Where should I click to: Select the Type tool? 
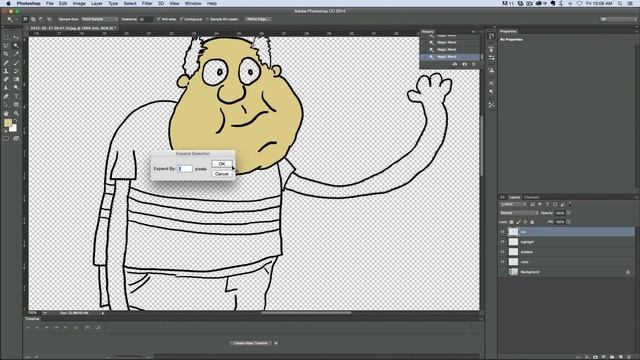(x=16, y=96)
